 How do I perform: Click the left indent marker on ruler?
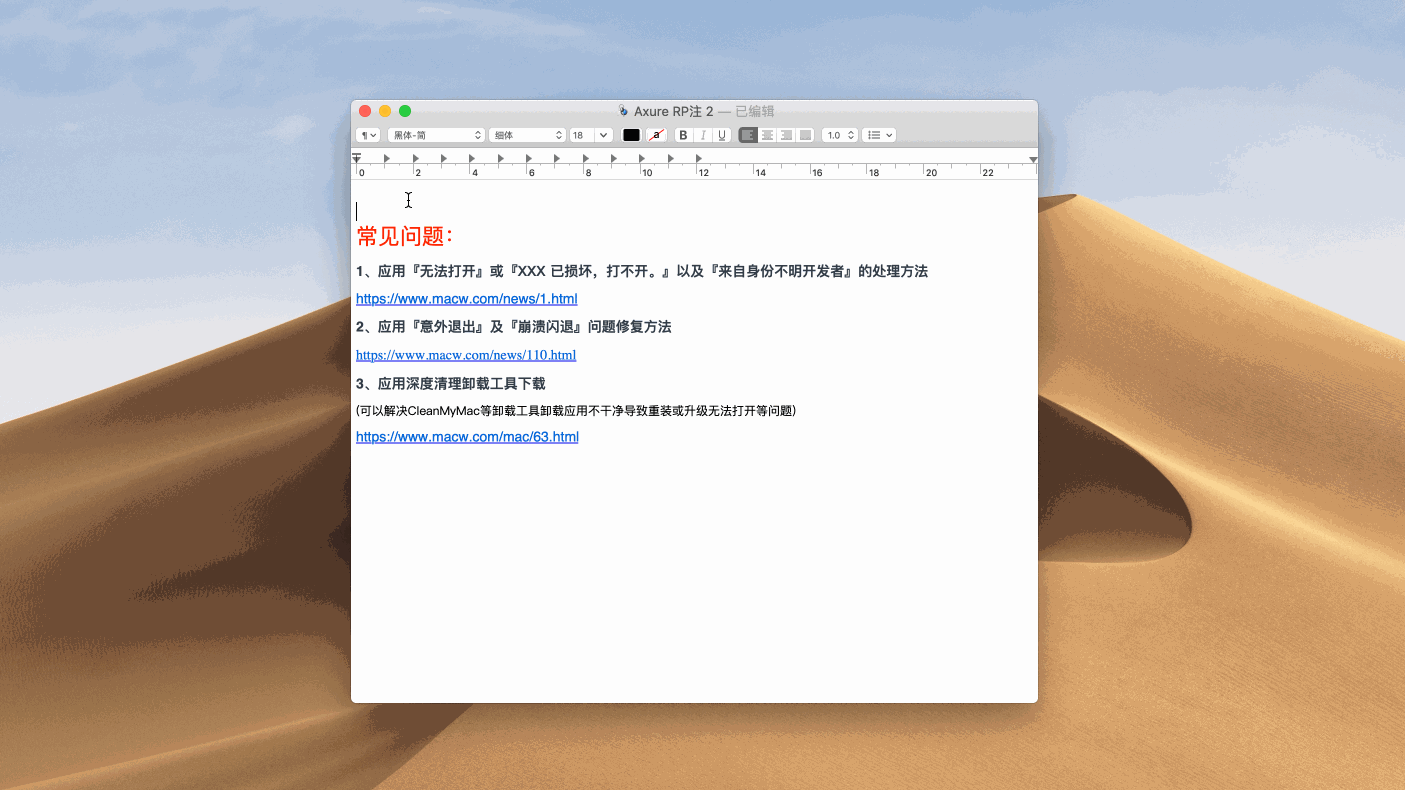click(x=356, y=158)
